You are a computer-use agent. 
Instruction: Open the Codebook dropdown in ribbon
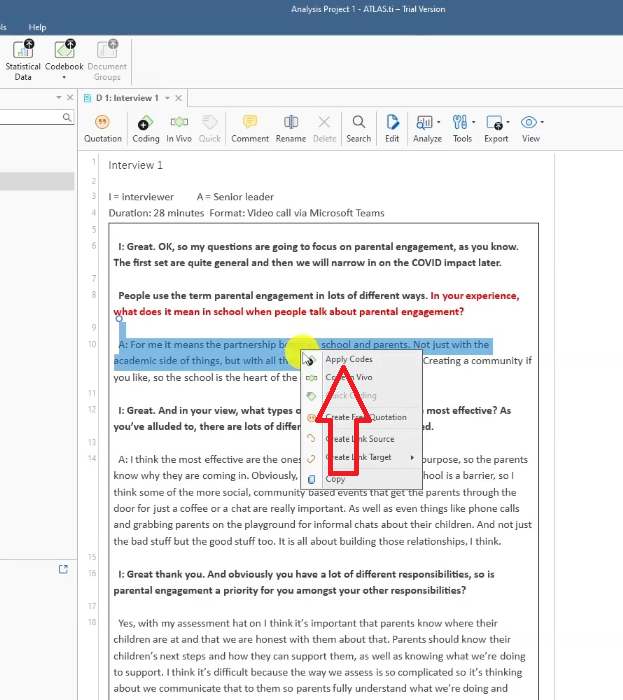pos(64,60)
